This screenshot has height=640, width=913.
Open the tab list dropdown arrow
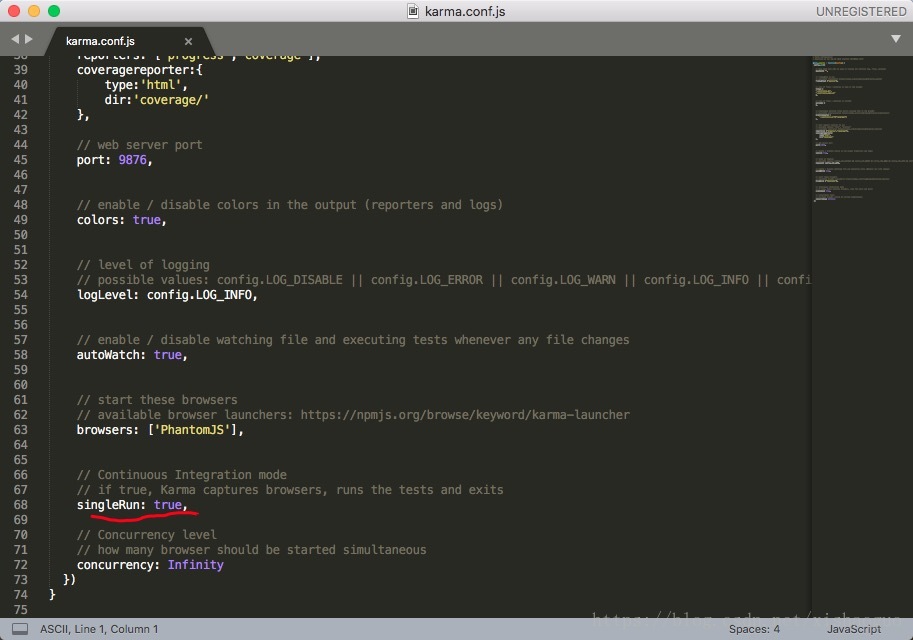896,39
